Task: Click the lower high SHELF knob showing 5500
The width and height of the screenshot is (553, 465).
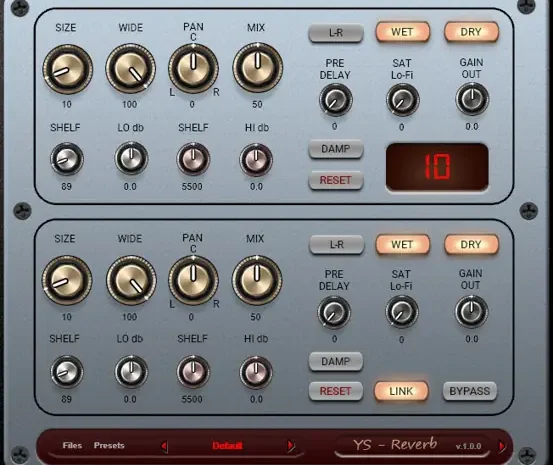Action: pos(193,372)
